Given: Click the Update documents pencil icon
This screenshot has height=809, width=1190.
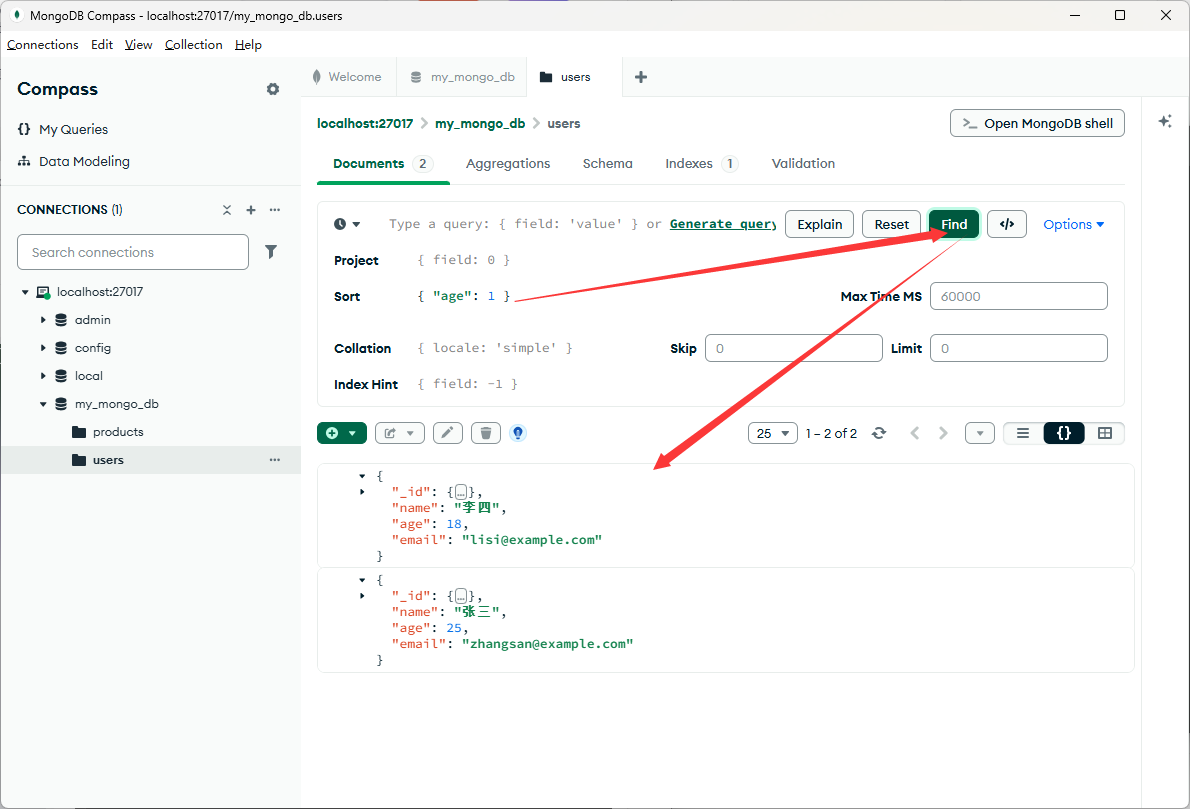Looking at the screenshot, I should 448,433.
